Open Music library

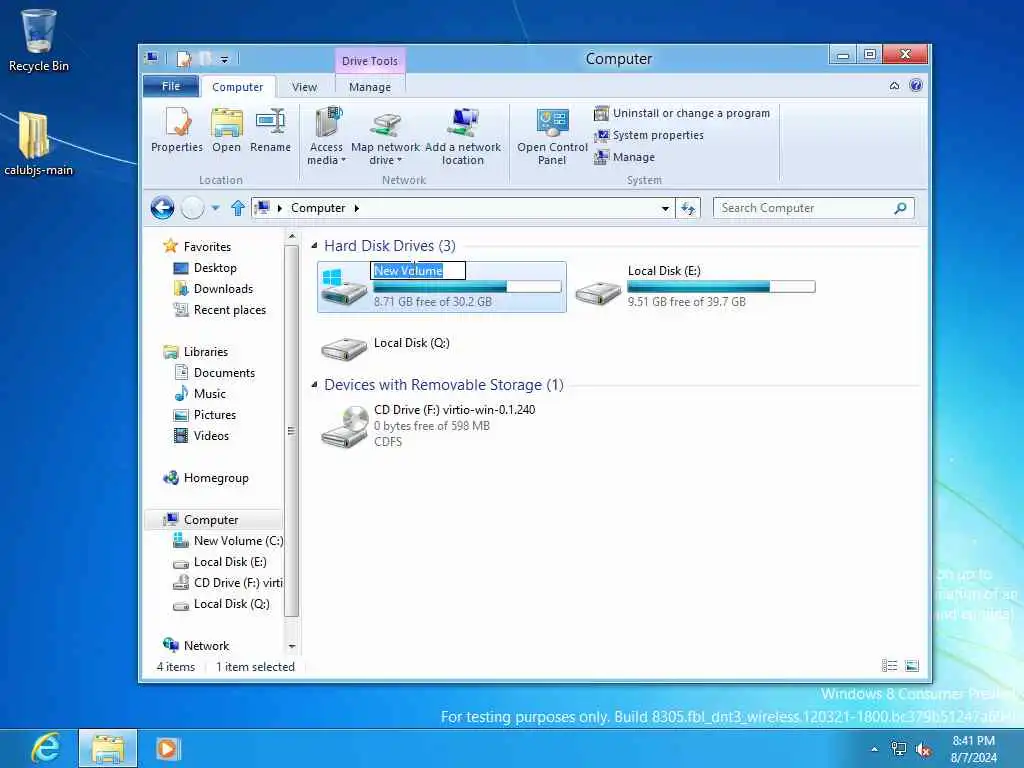210,393
